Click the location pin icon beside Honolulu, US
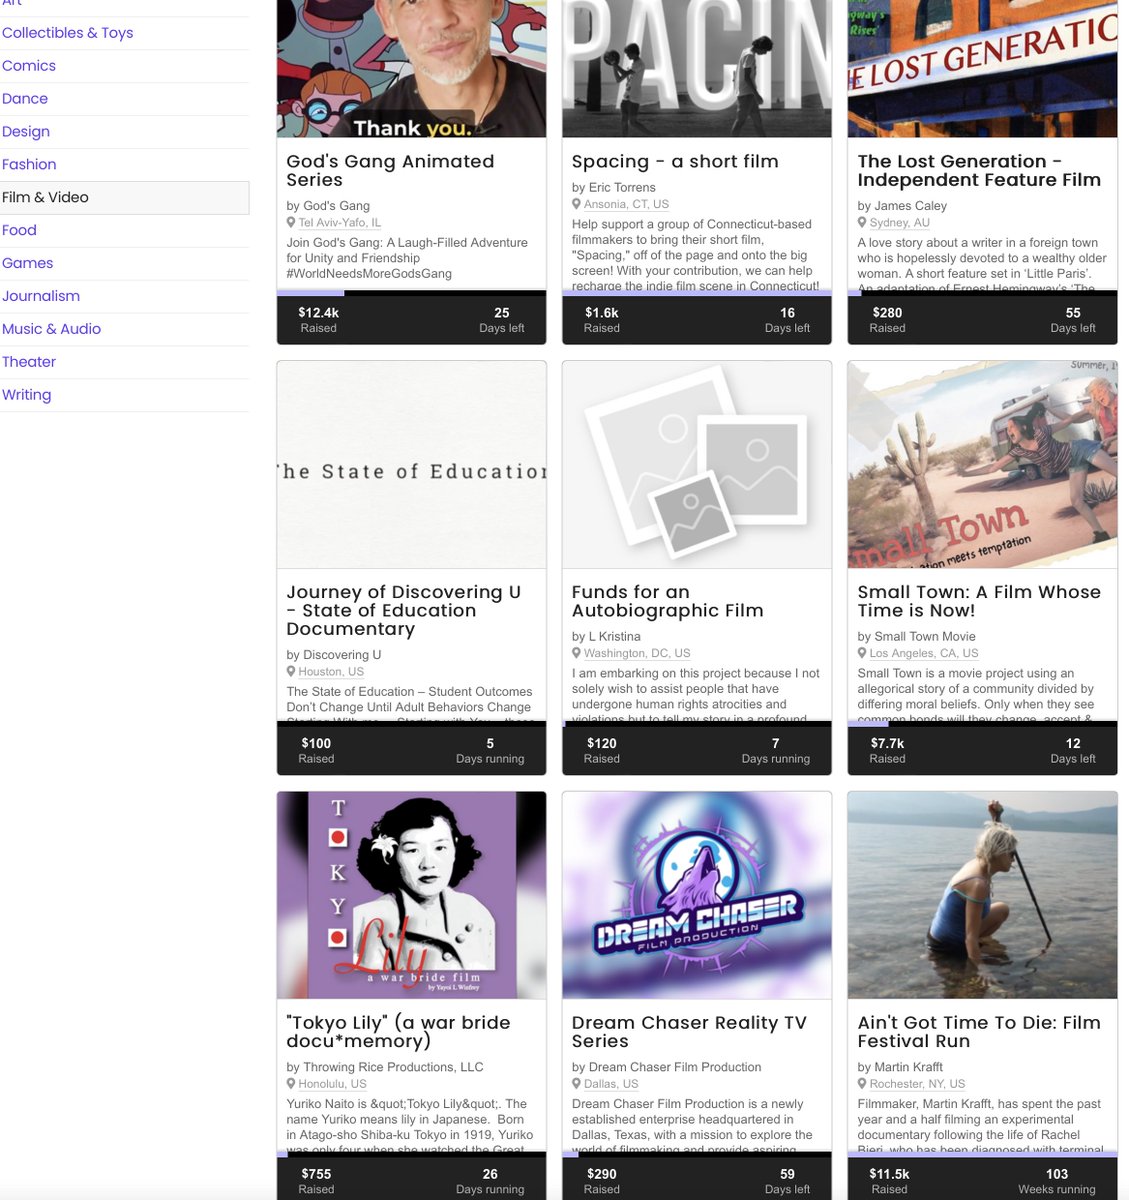Screen dimensions: 1129x1200 pos(291,1084)
